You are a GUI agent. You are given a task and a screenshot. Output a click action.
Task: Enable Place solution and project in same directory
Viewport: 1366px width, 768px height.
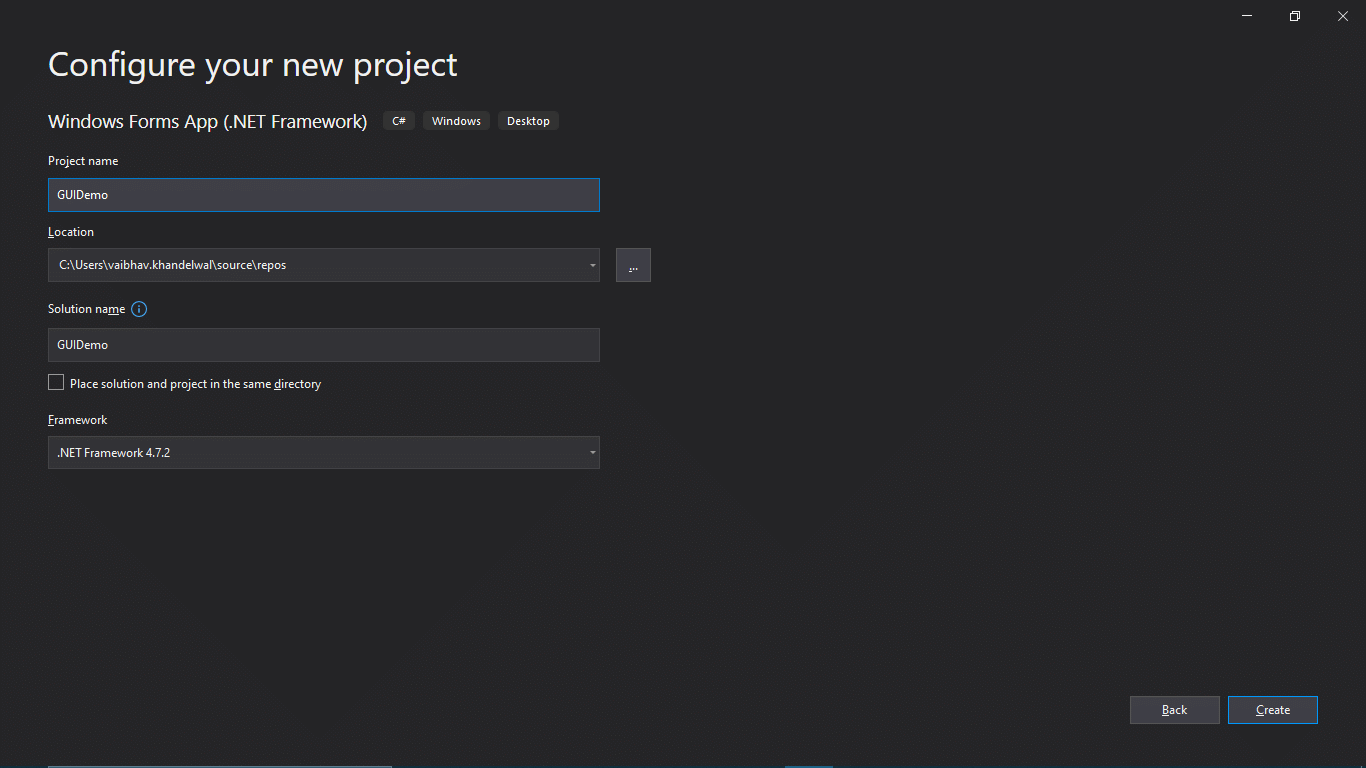(x=56, y=382)
